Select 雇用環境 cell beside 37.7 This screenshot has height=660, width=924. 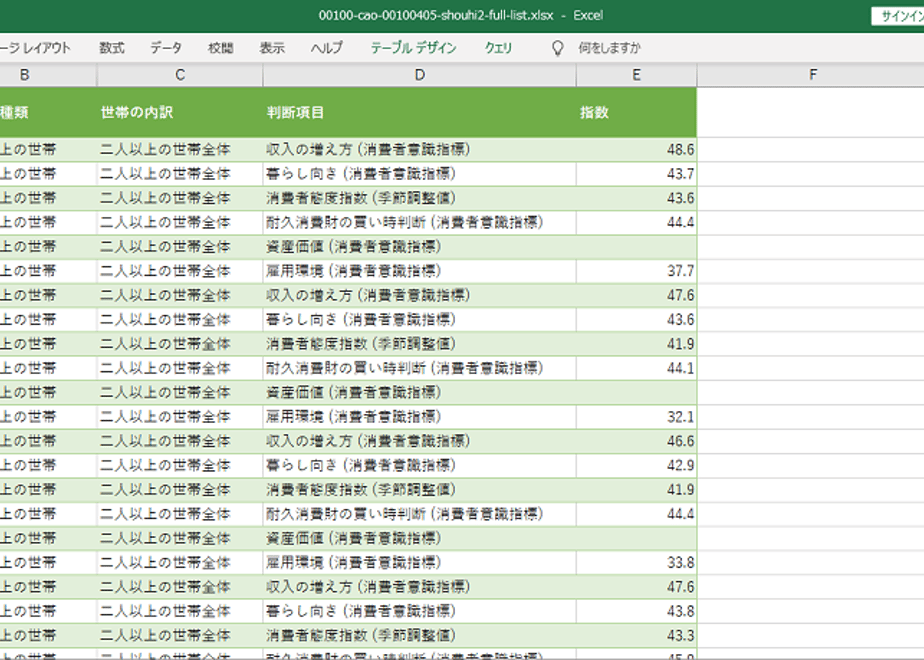419,271
